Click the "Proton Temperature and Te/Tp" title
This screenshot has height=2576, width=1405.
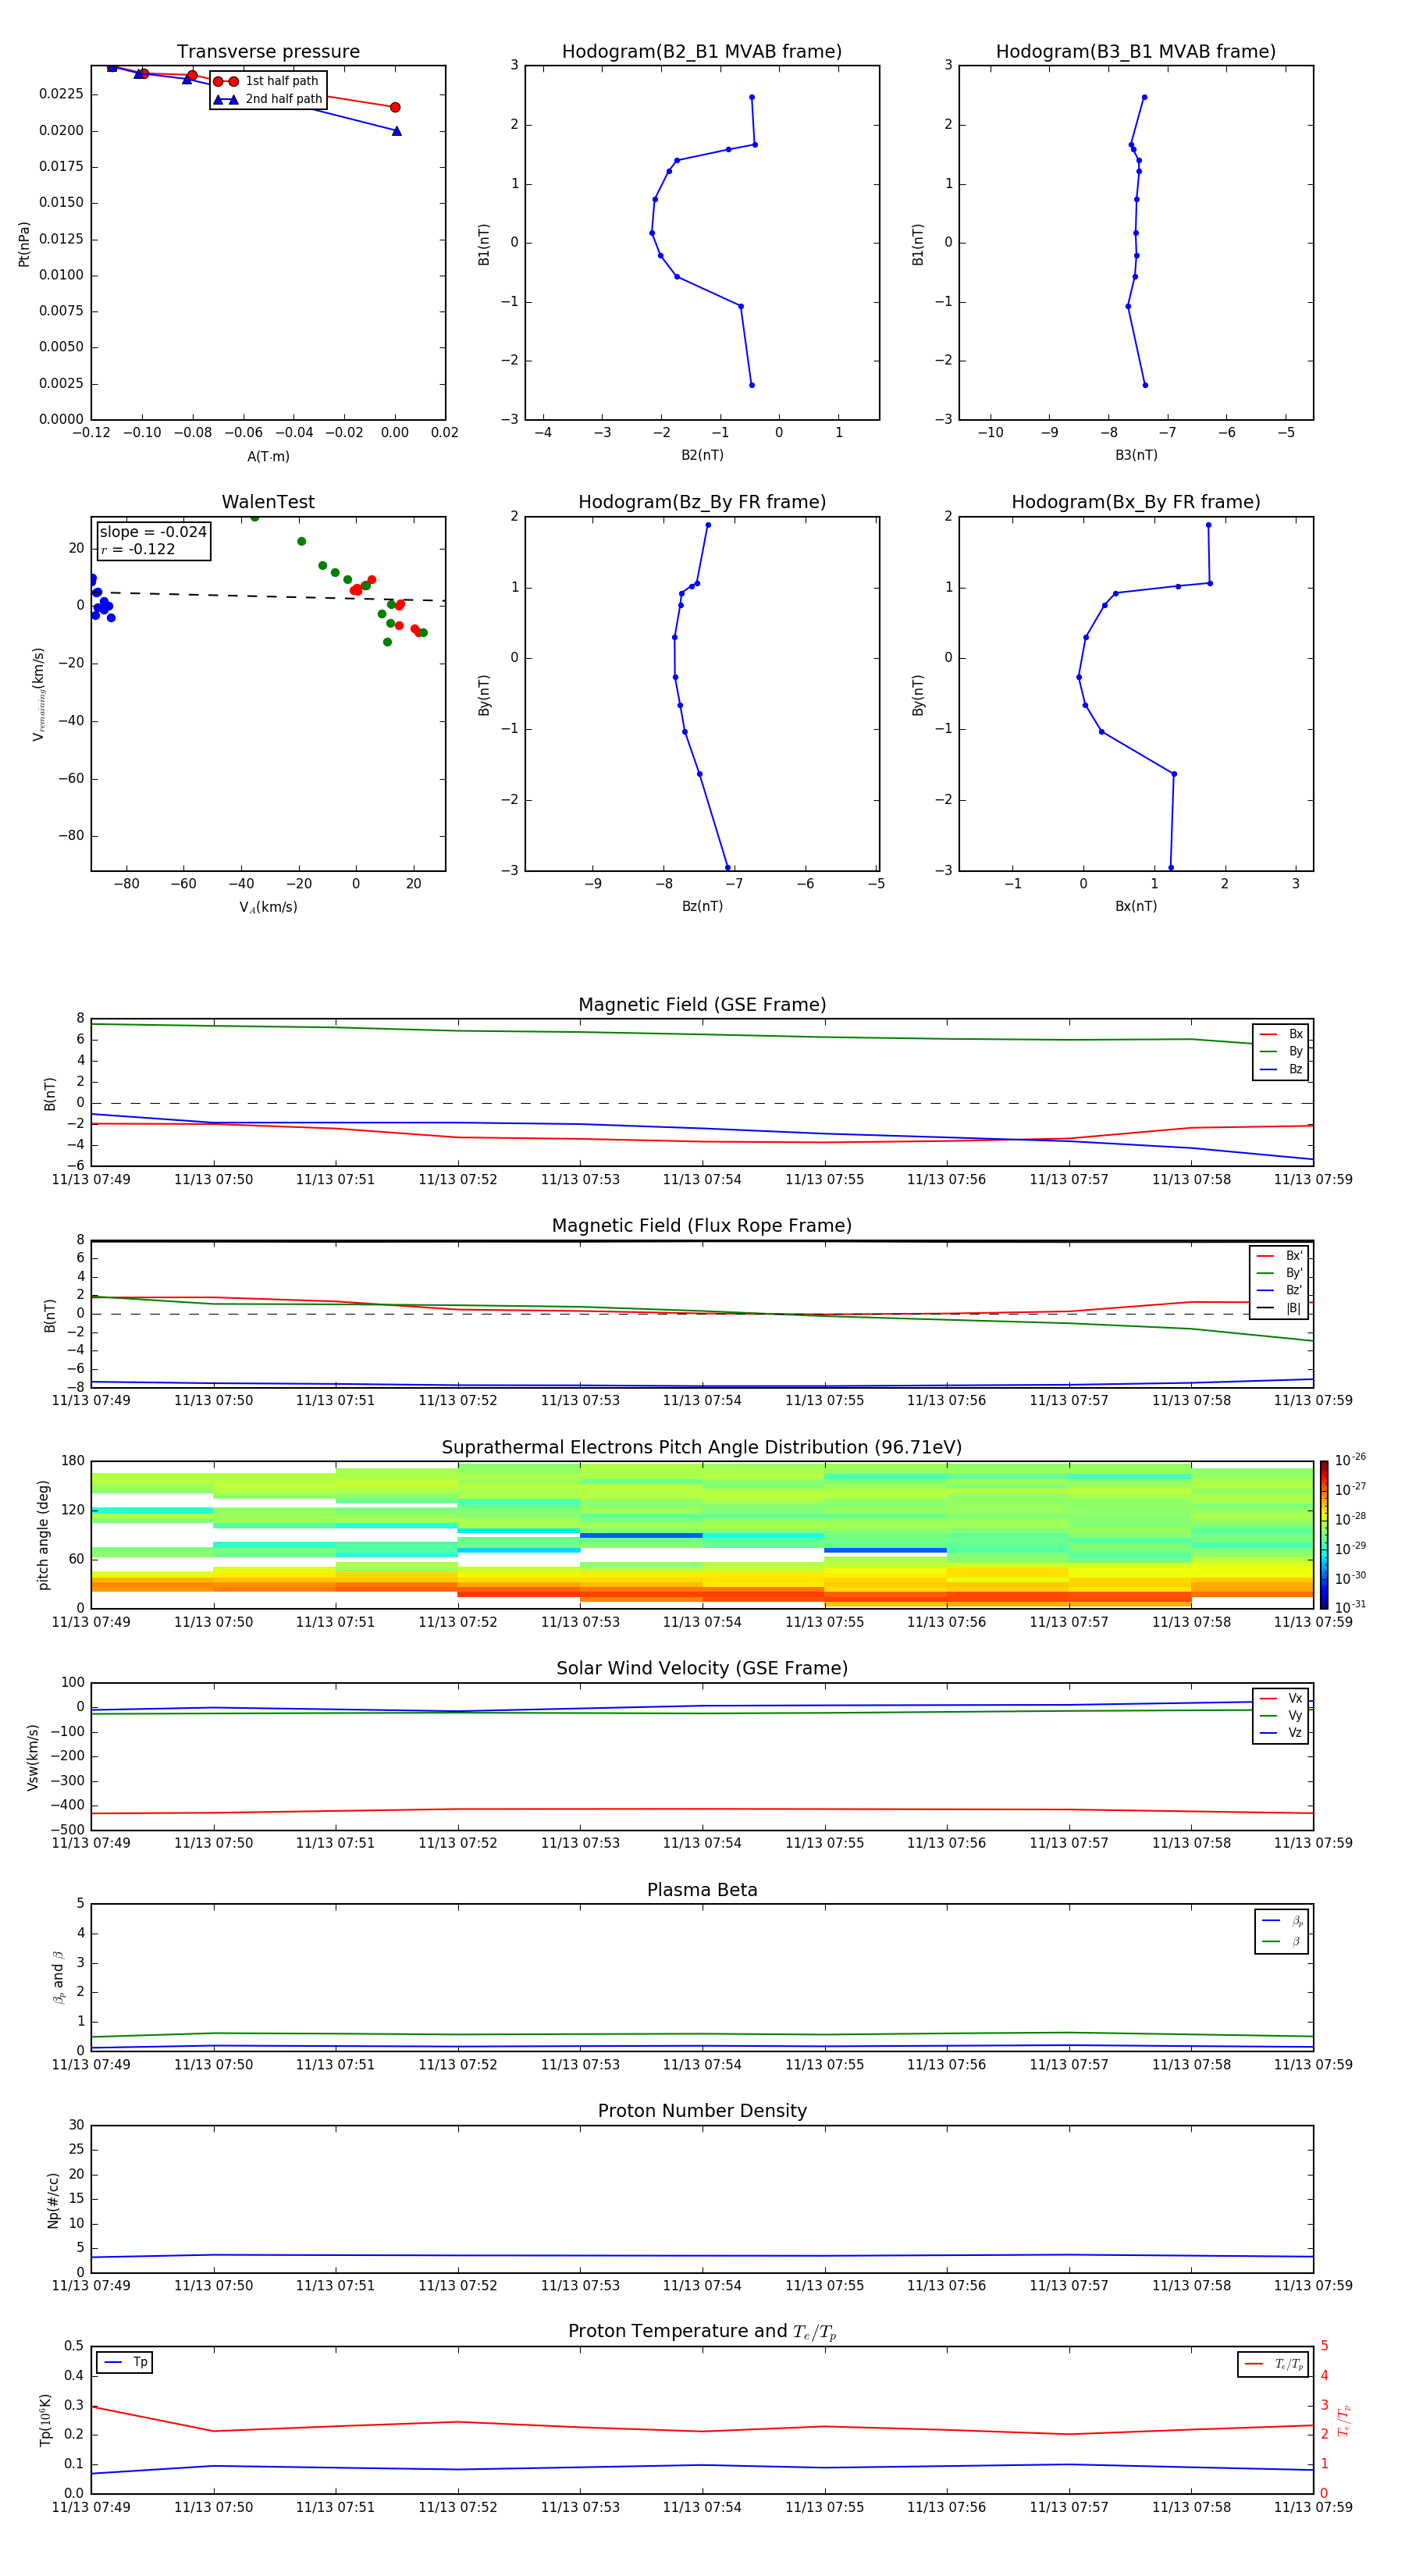coord(702,2332)
